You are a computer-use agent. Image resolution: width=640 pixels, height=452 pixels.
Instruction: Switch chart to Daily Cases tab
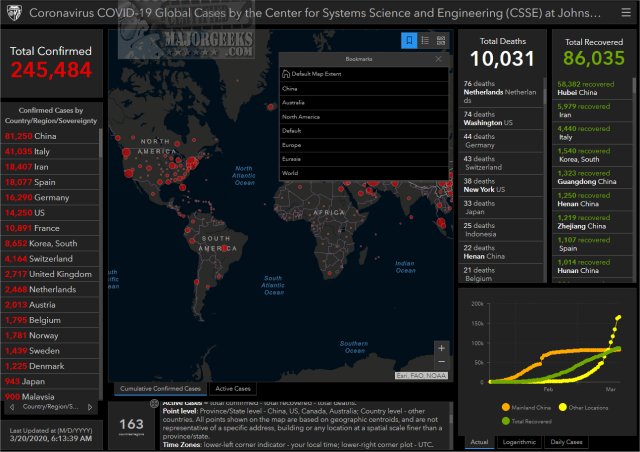566,442
